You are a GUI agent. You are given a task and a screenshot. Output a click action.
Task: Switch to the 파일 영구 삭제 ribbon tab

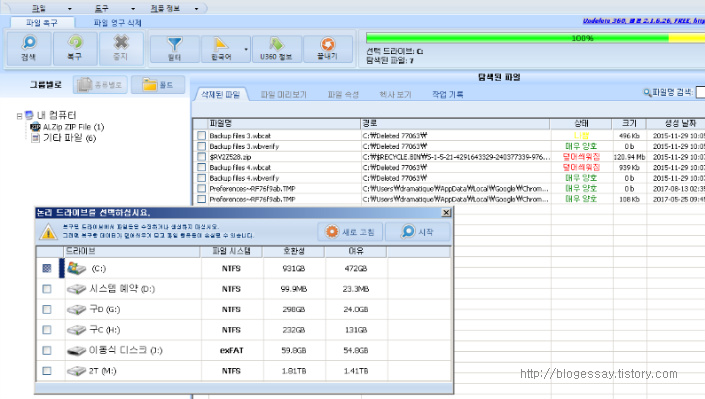pos(117,22)
